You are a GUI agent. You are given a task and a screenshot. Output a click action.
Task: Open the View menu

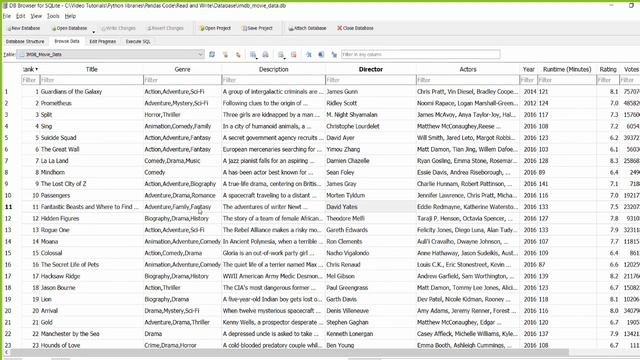[x=36, y=16]
